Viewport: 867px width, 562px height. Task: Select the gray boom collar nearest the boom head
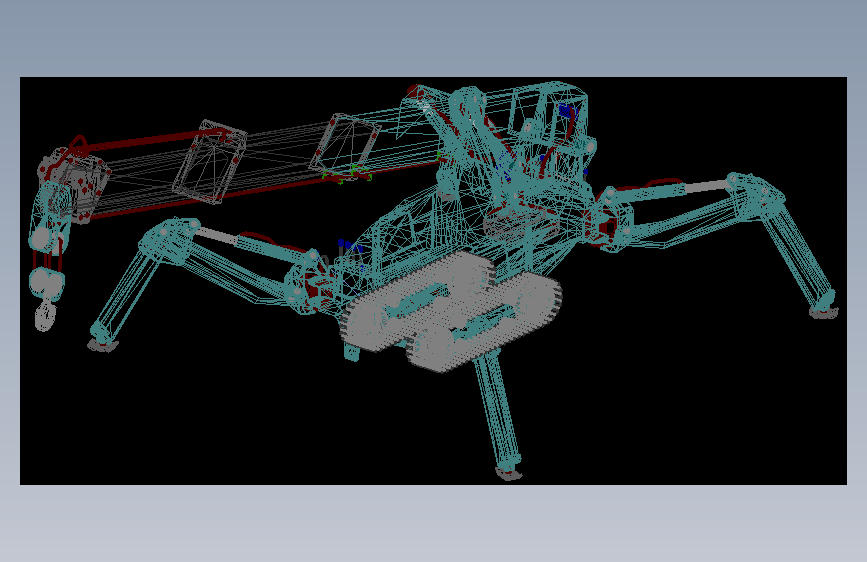pyautogui.click(x=210, y=161)
